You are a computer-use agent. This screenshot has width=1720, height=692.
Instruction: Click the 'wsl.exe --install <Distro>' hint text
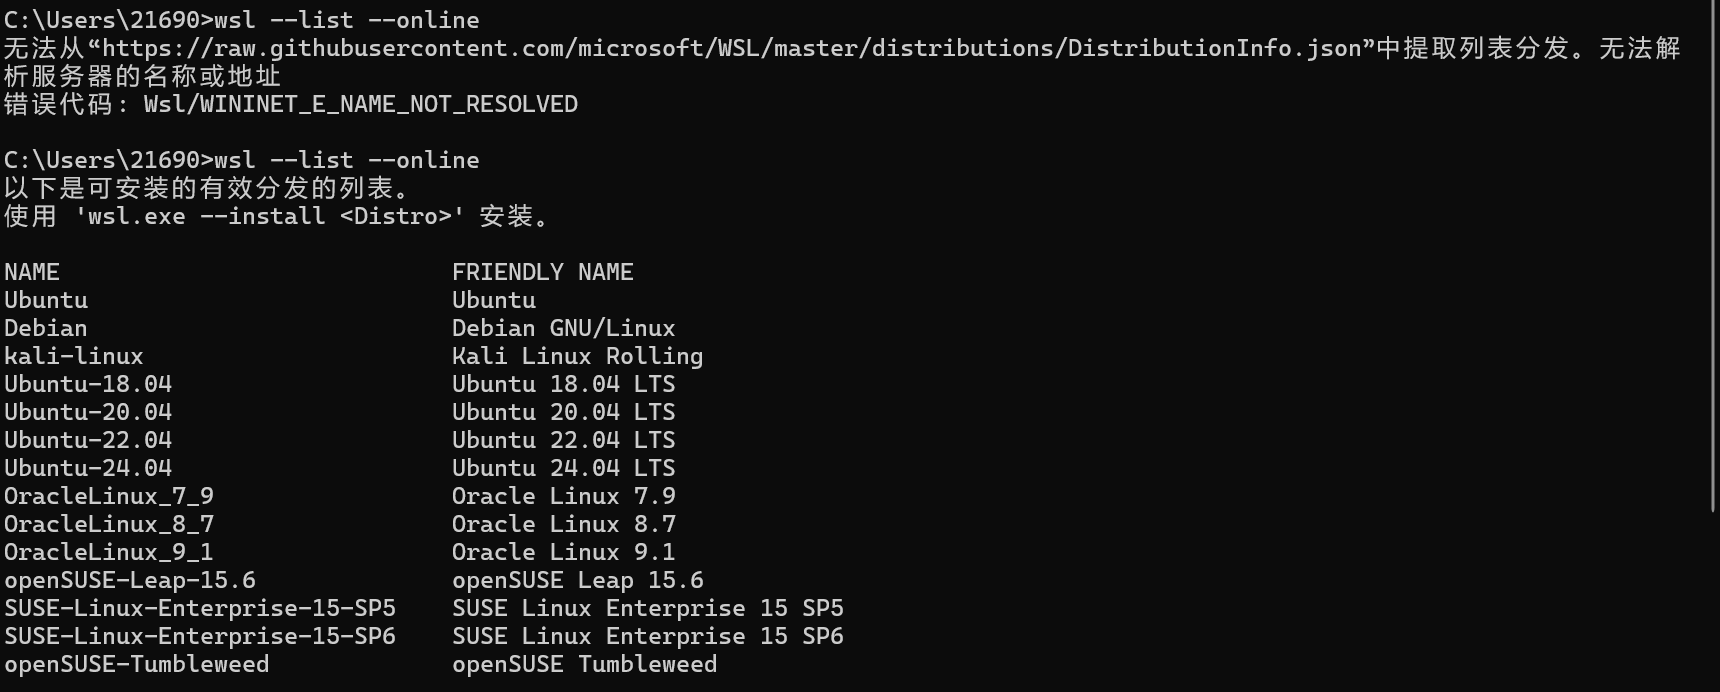[x=270, y=216]
